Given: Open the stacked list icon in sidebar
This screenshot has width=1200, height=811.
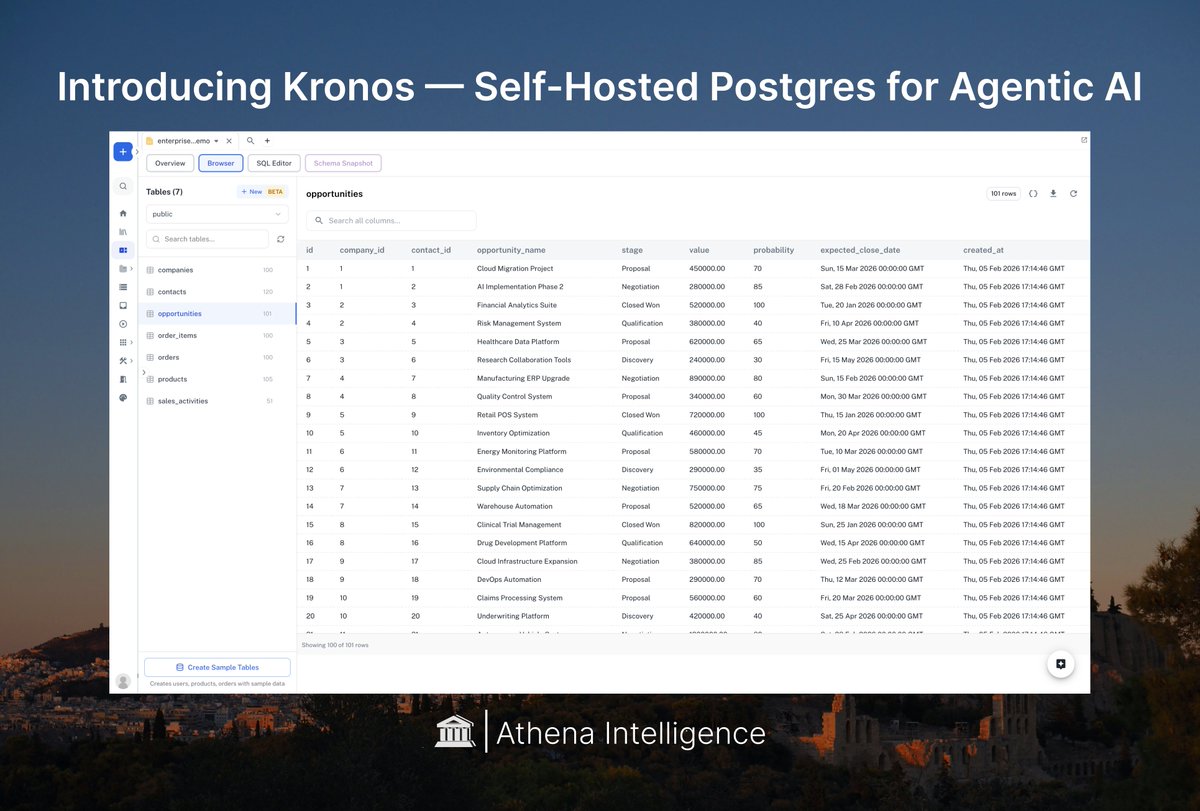Looking at the screenshot, I should pyautogui.click(x=123, y=287).
